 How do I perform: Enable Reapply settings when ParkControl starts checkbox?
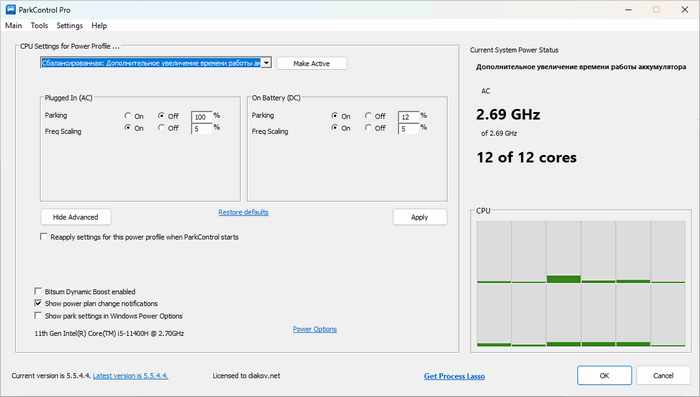click(43, 237)
